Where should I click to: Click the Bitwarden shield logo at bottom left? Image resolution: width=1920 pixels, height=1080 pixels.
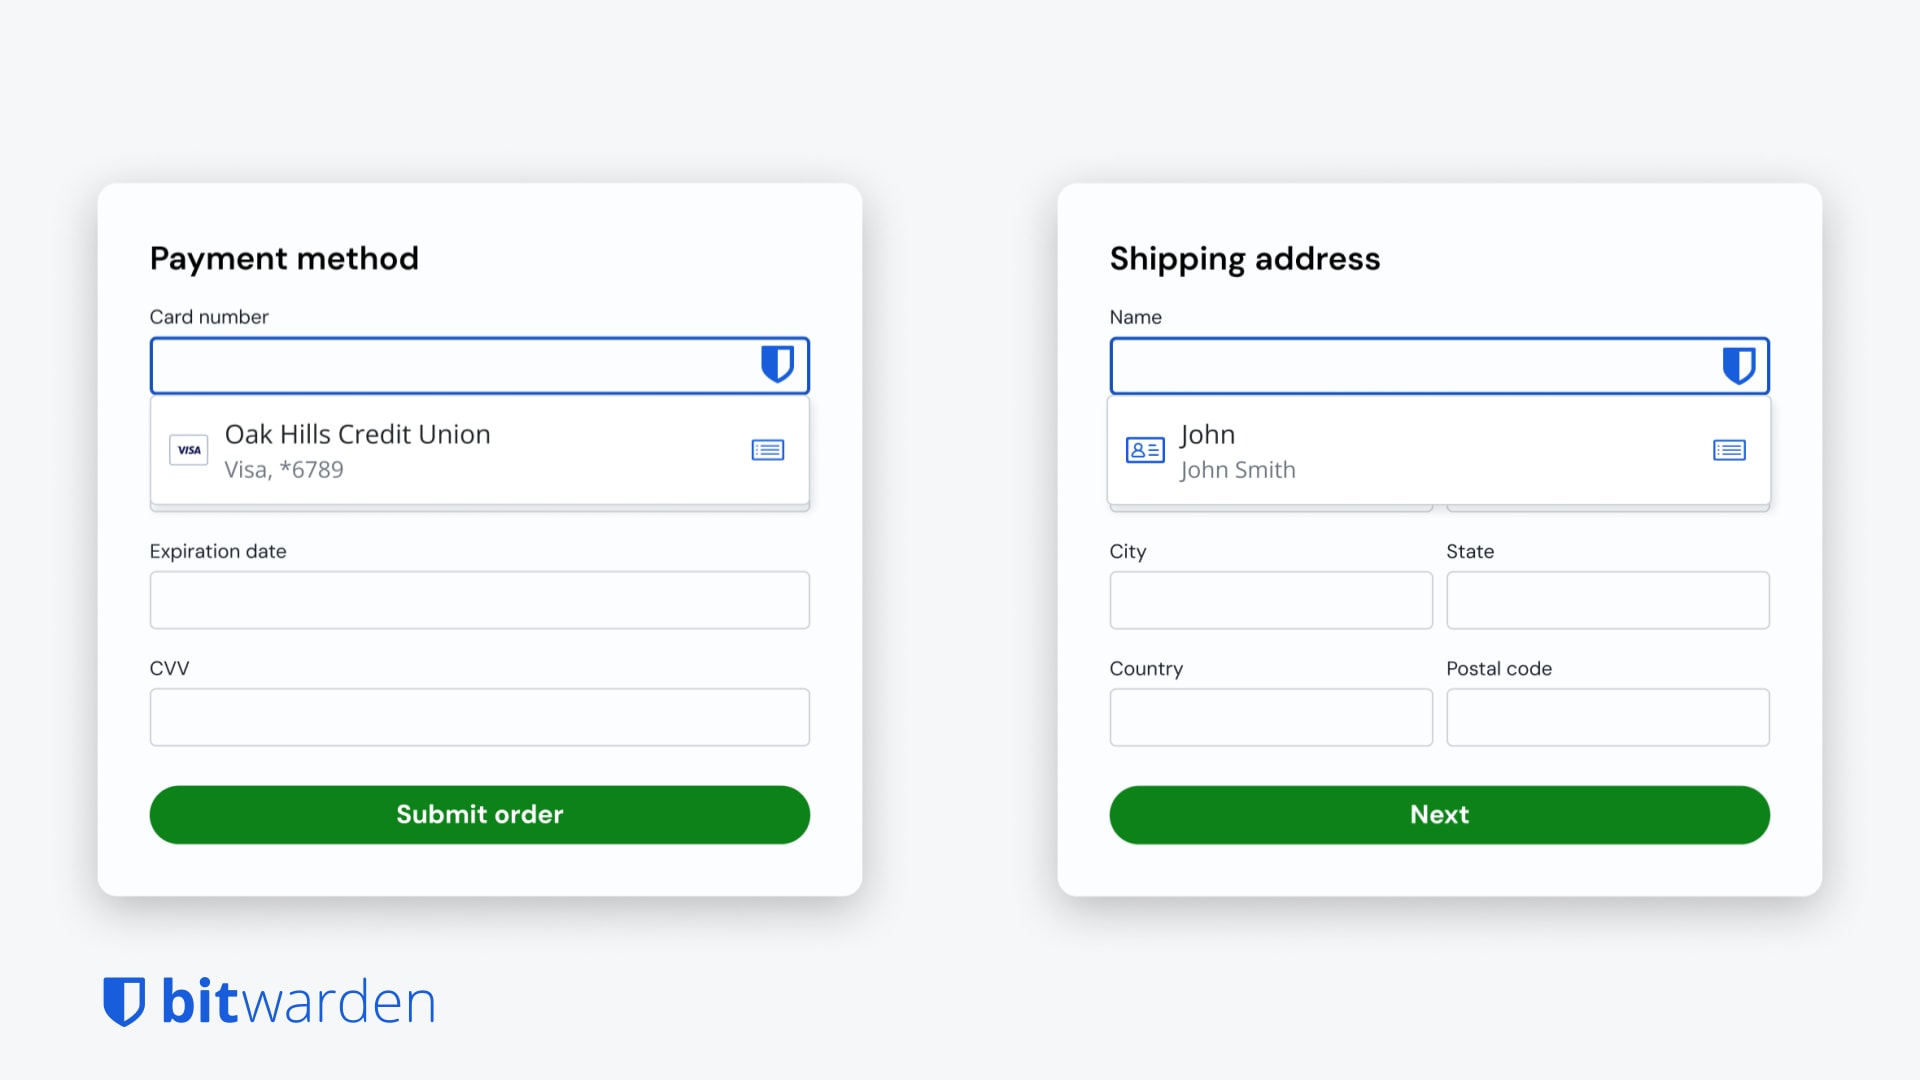(126, 1001)
